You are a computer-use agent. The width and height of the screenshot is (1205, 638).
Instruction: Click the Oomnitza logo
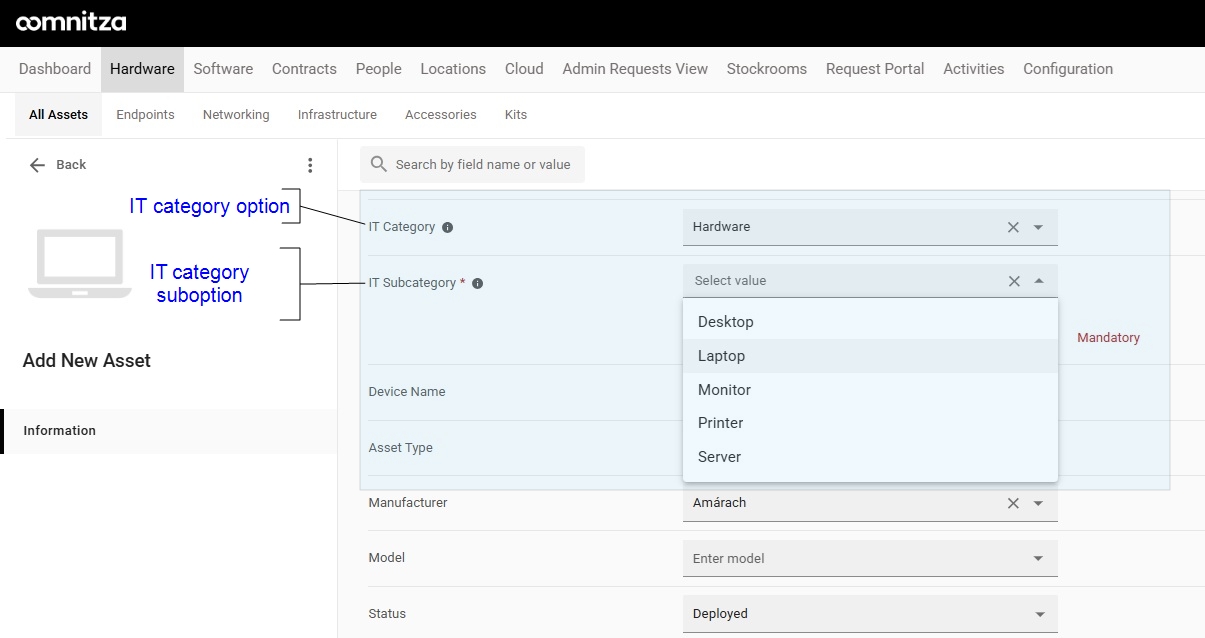tap(71, 22)
